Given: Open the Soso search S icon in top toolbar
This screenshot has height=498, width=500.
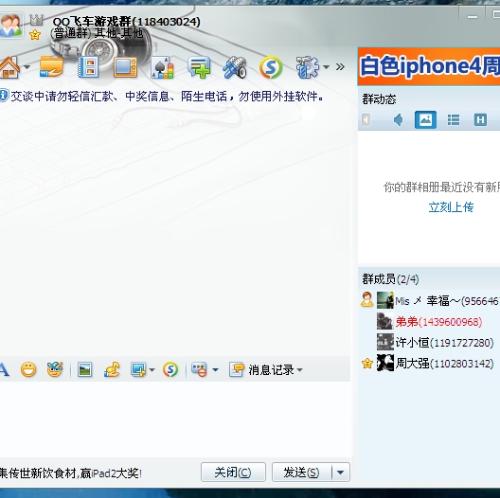Looking at the screenshot, I should 271,67.
